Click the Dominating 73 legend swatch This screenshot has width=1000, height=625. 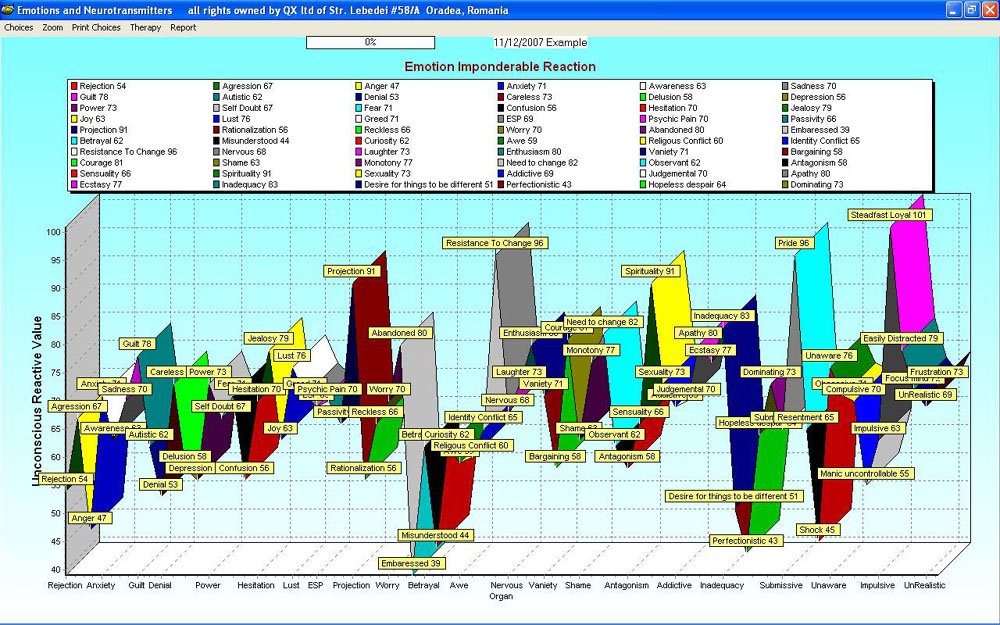(x=786, y=185)
